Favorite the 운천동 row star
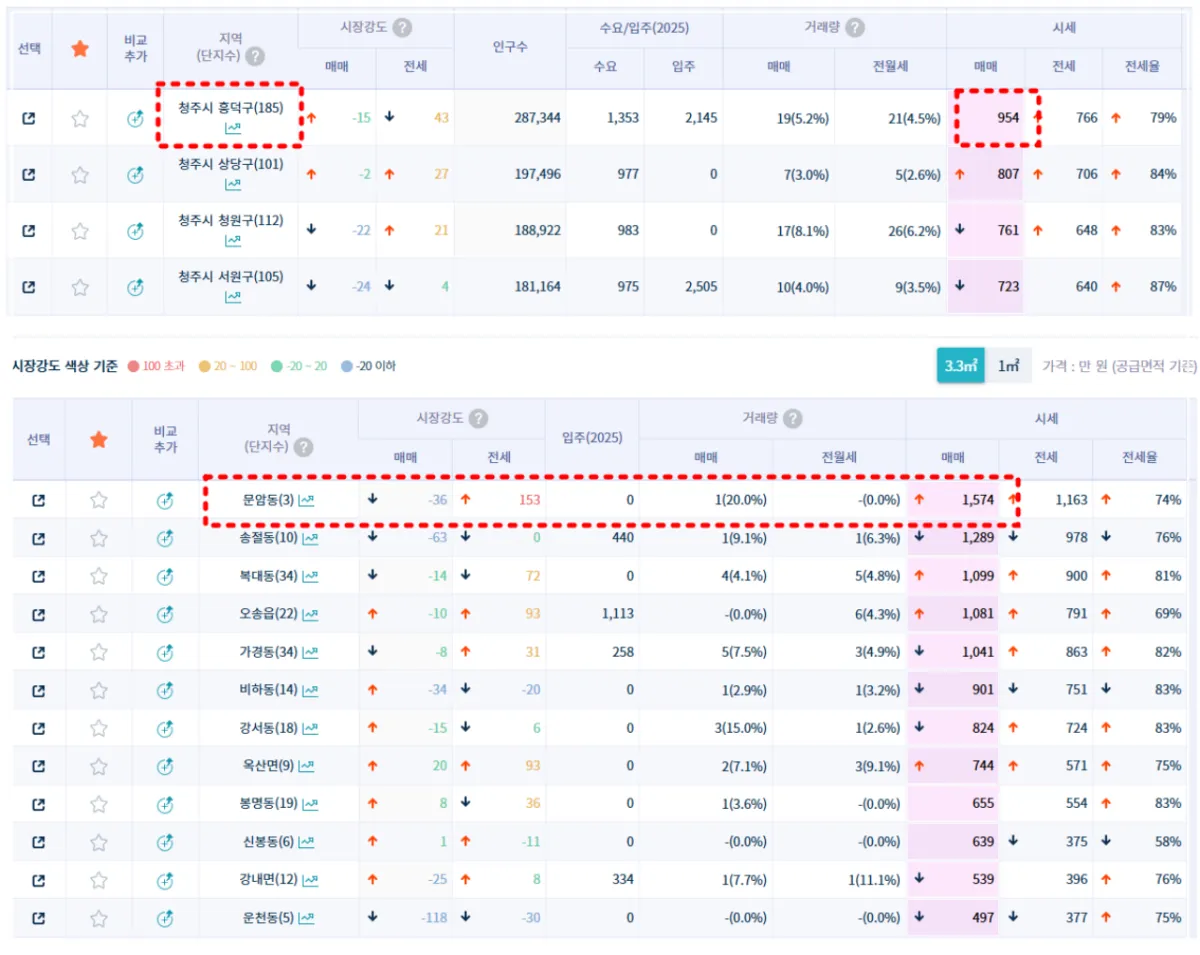The height and width of the screenshot is (955, 1200). 99,918
